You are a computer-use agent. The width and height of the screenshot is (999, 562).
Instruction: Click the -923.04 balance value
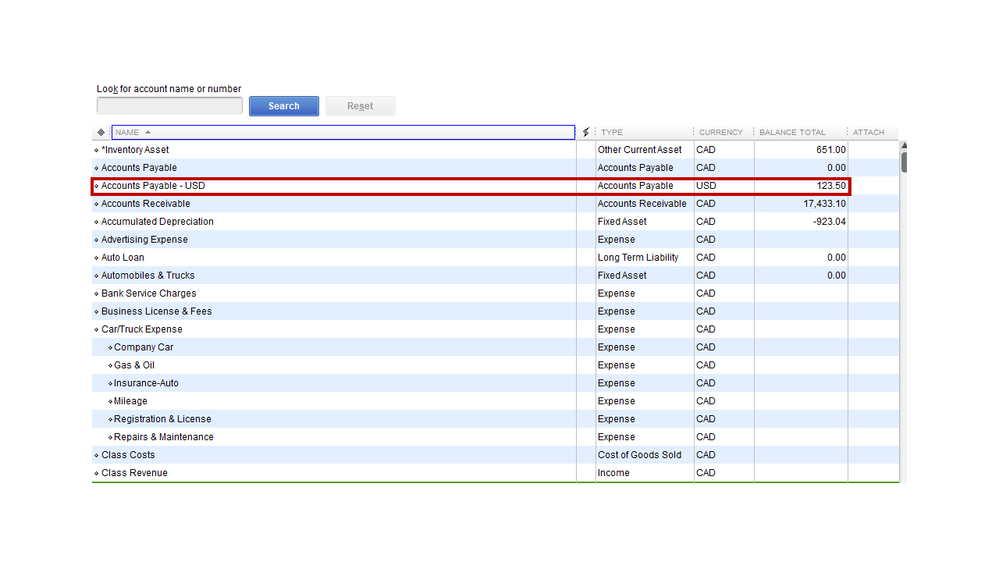coord(829,222)
